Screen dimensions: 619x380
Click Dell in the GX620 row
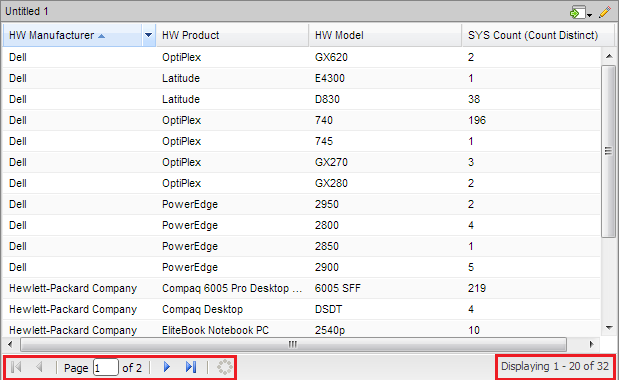pyautogui.click(x=18, y=57)
